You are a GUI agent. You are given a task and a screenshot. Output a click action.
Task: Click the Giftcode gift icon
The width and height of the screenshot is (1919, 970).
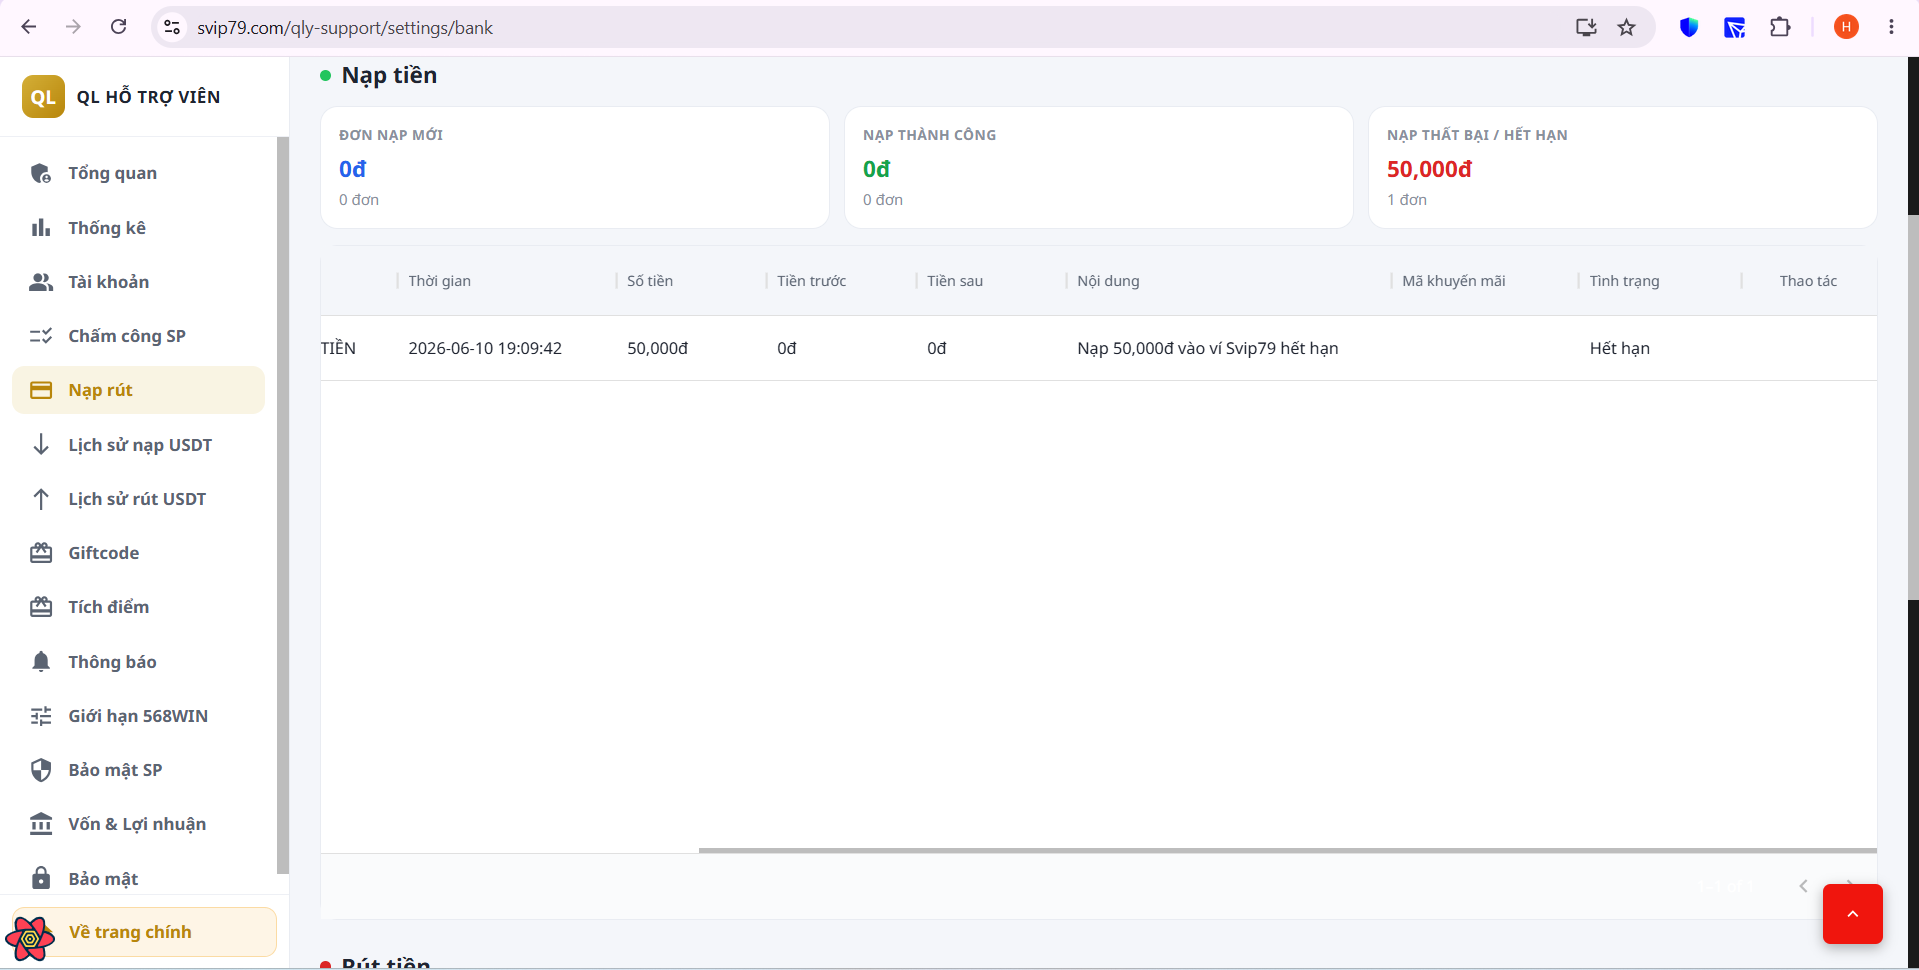tap(41, 553)
